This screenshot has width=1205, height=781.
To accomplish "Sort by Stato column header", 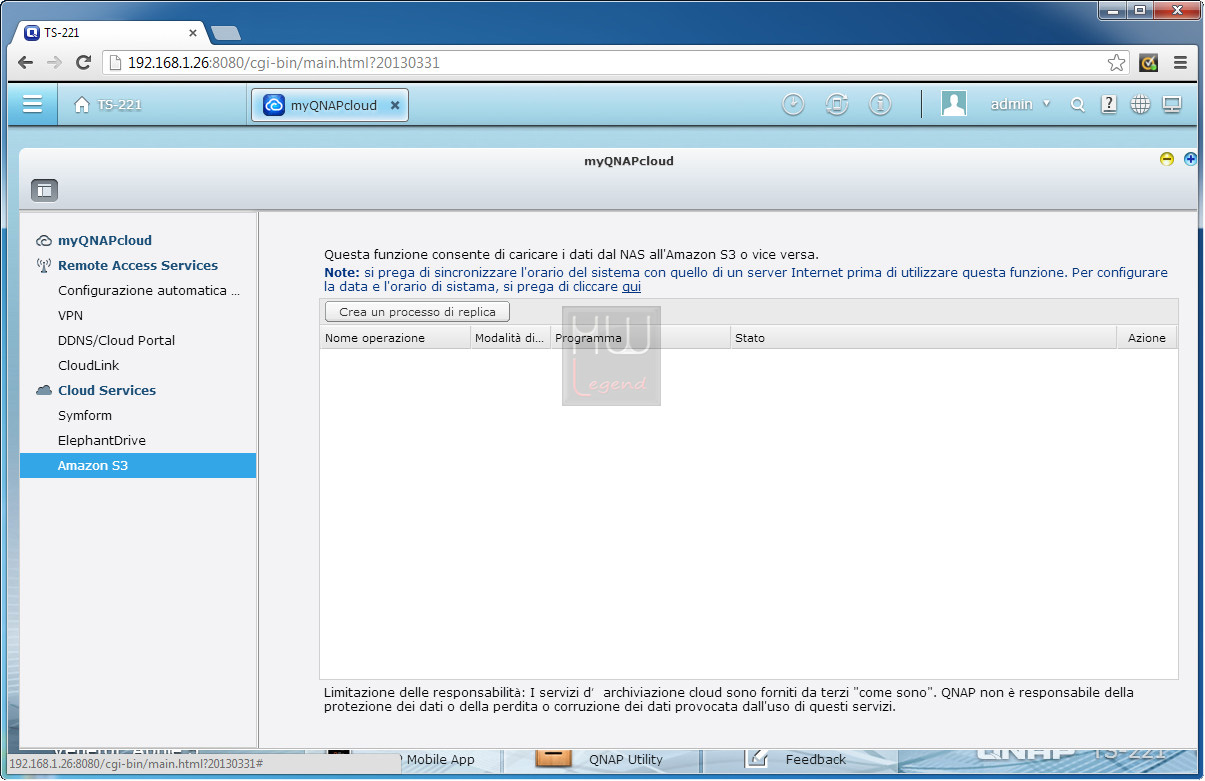I will [923, 338].
